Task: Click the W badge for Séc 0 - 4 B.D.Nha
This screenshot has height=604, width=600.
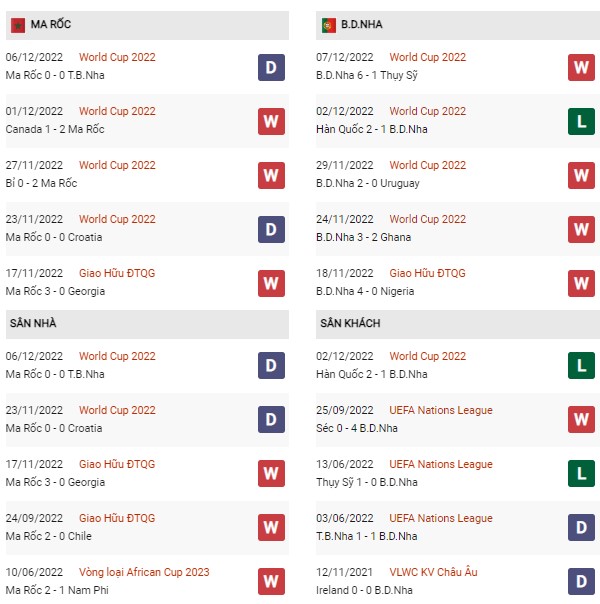Action: coord(581,419)
